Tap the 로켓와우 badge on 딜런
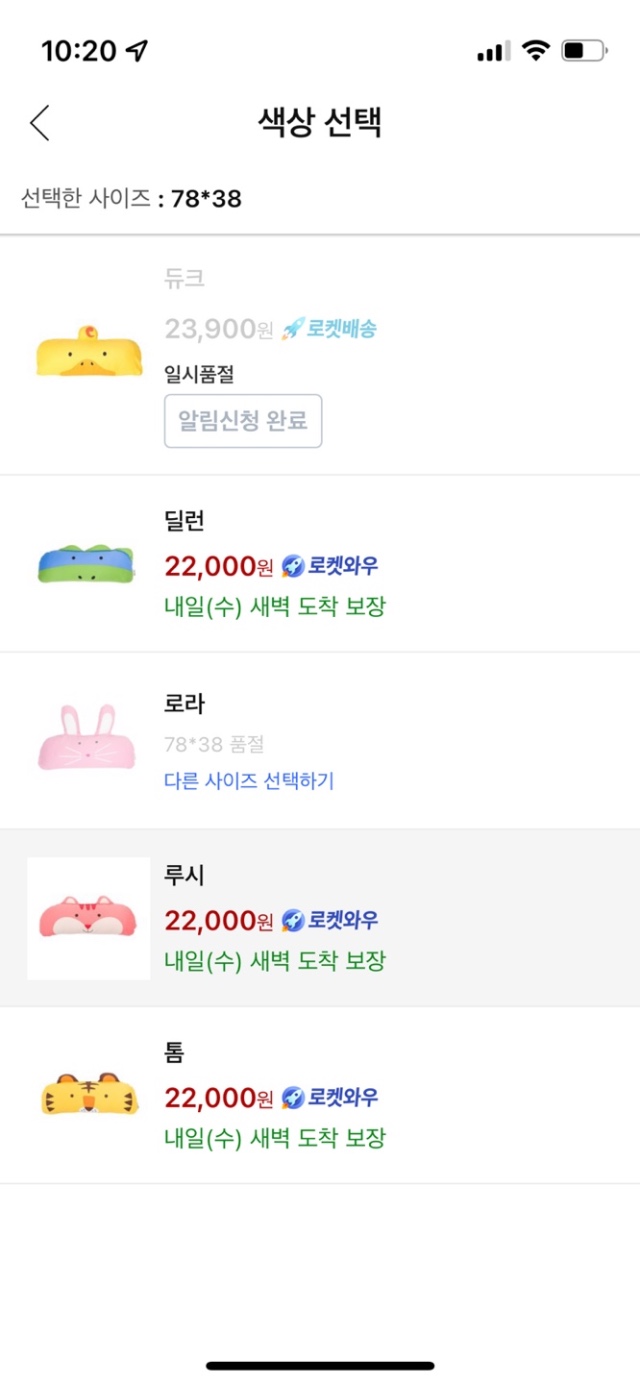 [x=330, y=567]
